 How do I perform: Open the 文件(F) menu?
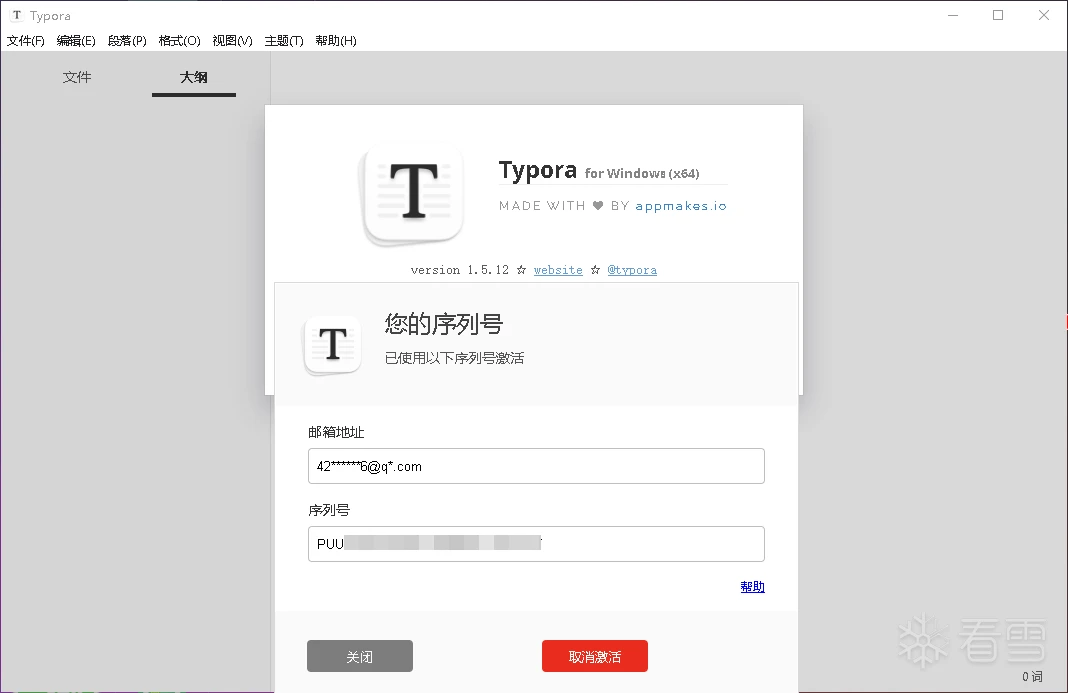26,41
